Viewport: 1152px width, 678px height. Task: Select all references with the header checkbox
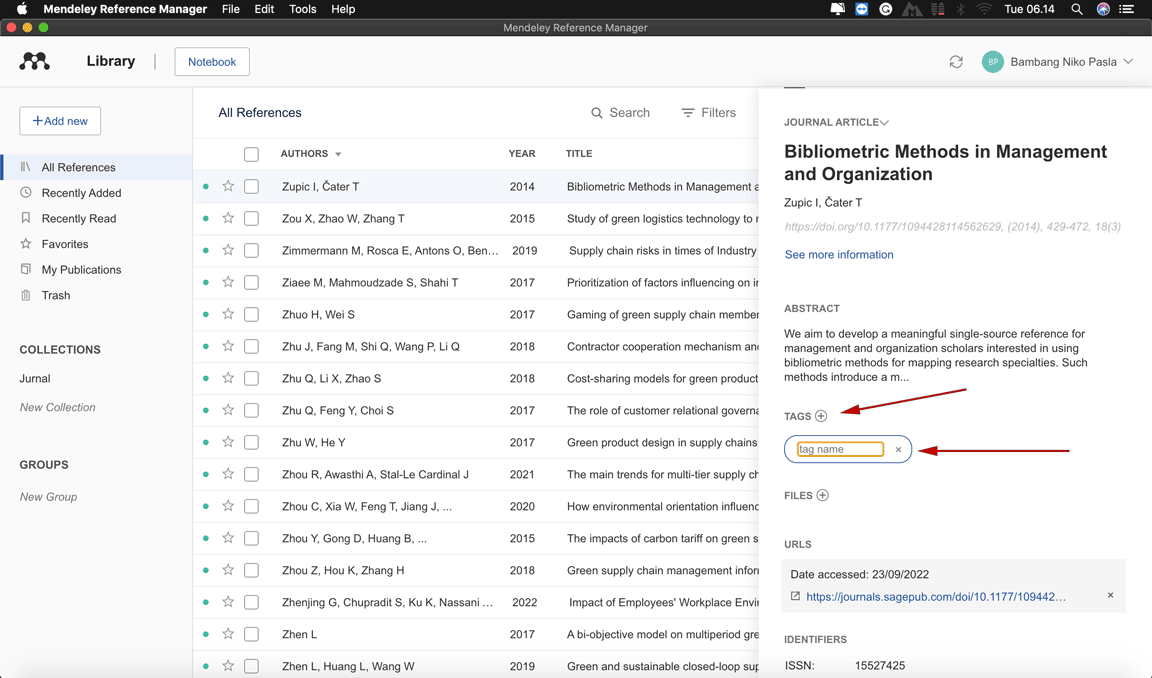[251, 153]
